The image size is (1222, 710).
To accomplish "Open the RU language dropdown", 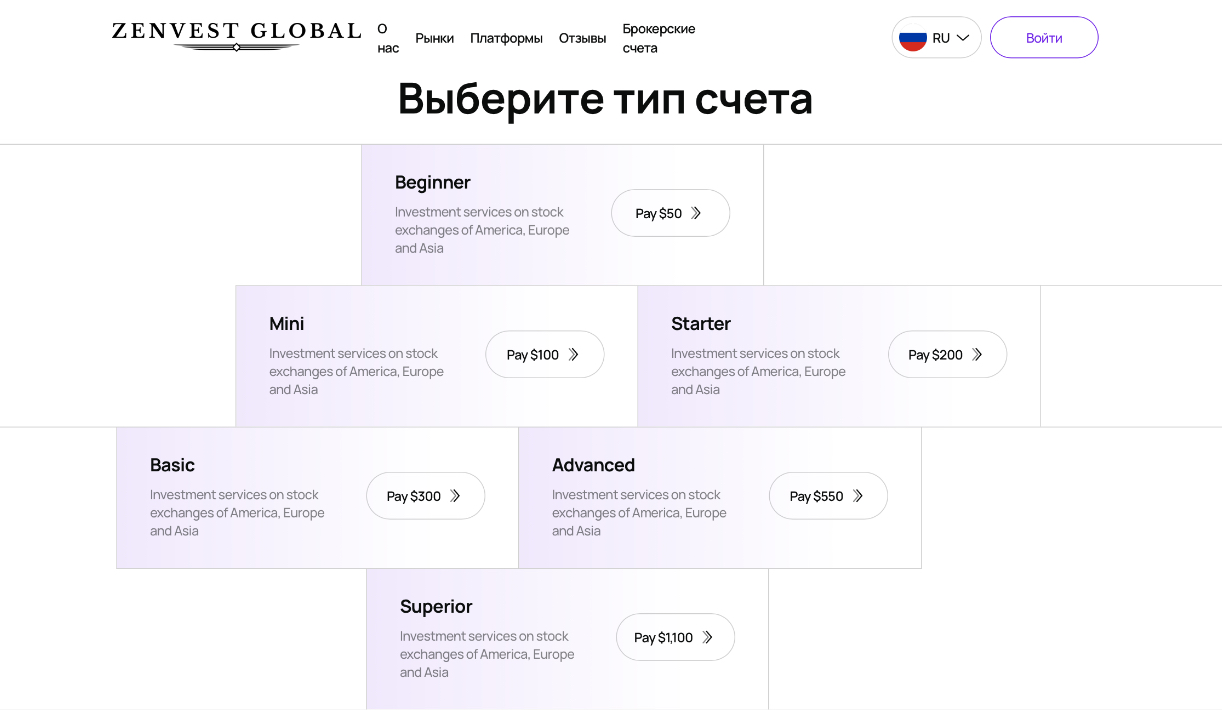I will pos(936,37).
